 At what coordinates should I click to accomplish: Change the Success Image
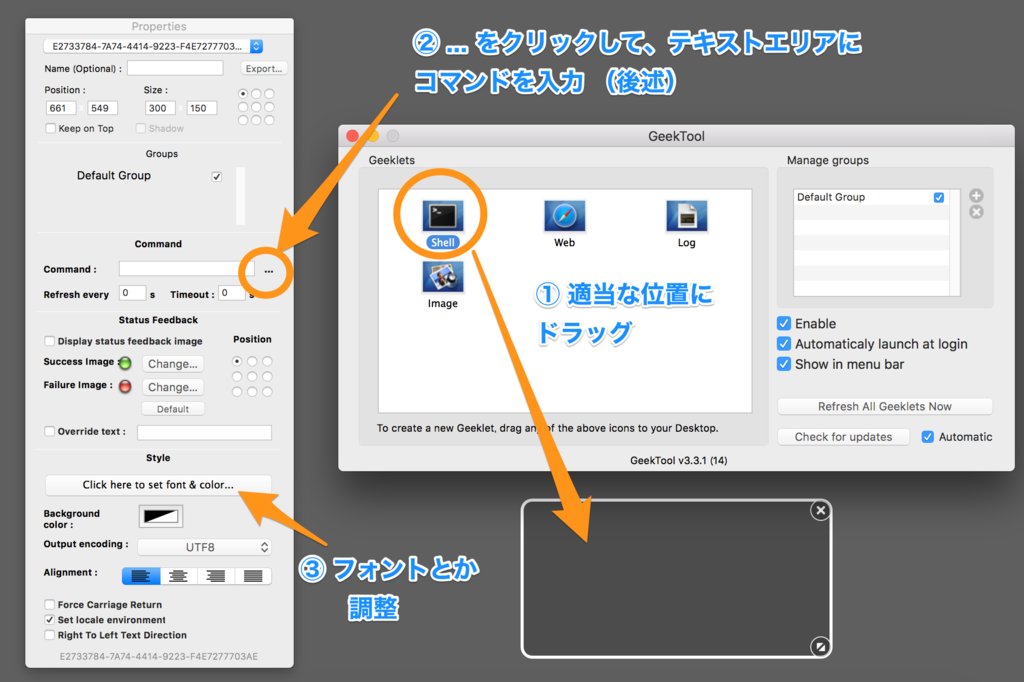(172, 364)
